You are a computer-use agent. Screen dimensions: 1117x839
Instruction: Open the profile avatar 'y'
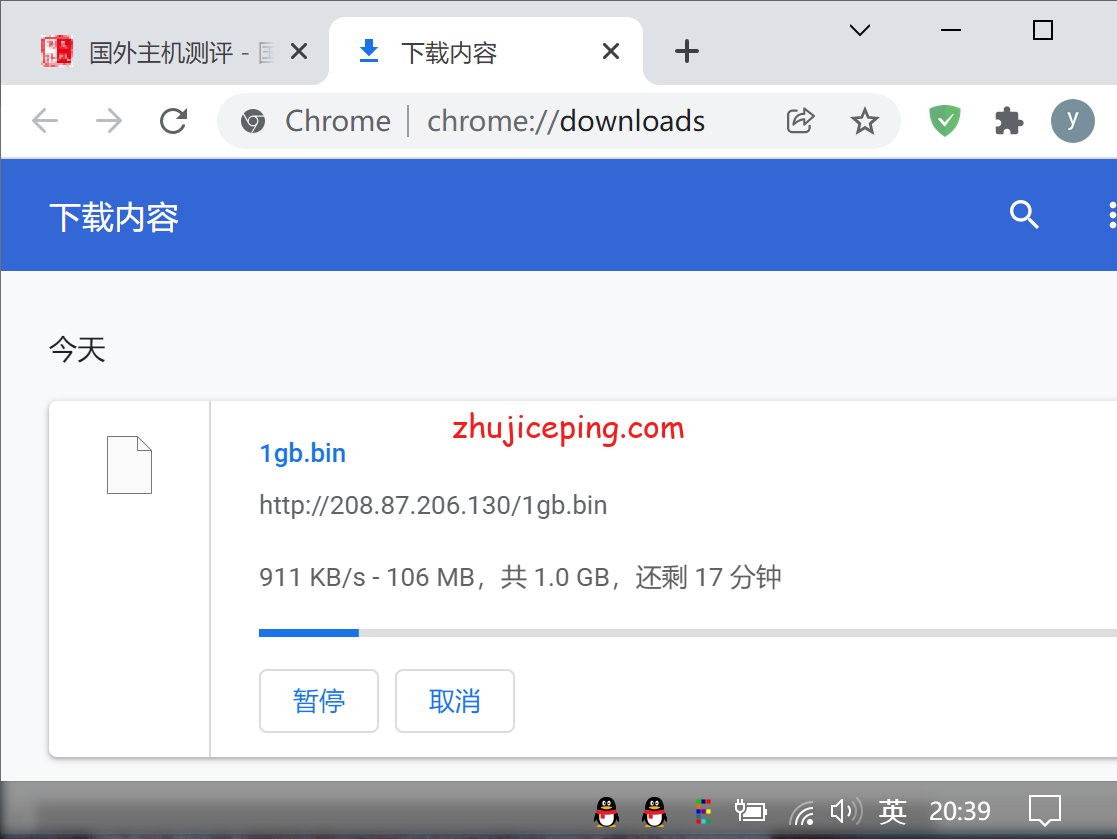[1072, 121]
